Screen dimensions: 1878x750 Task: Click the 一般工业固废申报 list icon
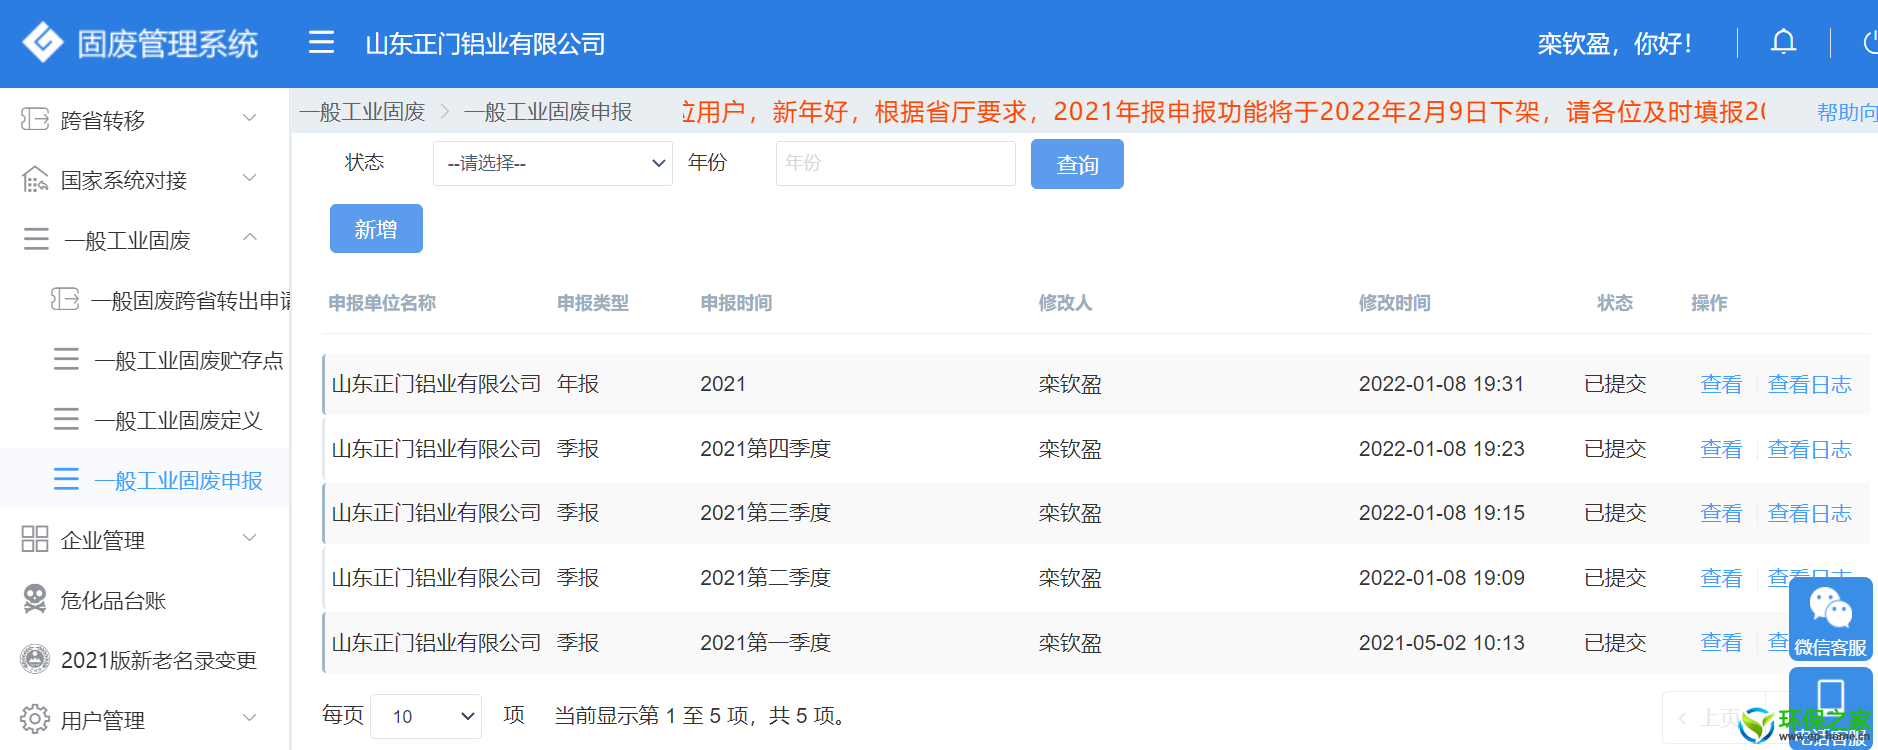[x=66, y=479]
